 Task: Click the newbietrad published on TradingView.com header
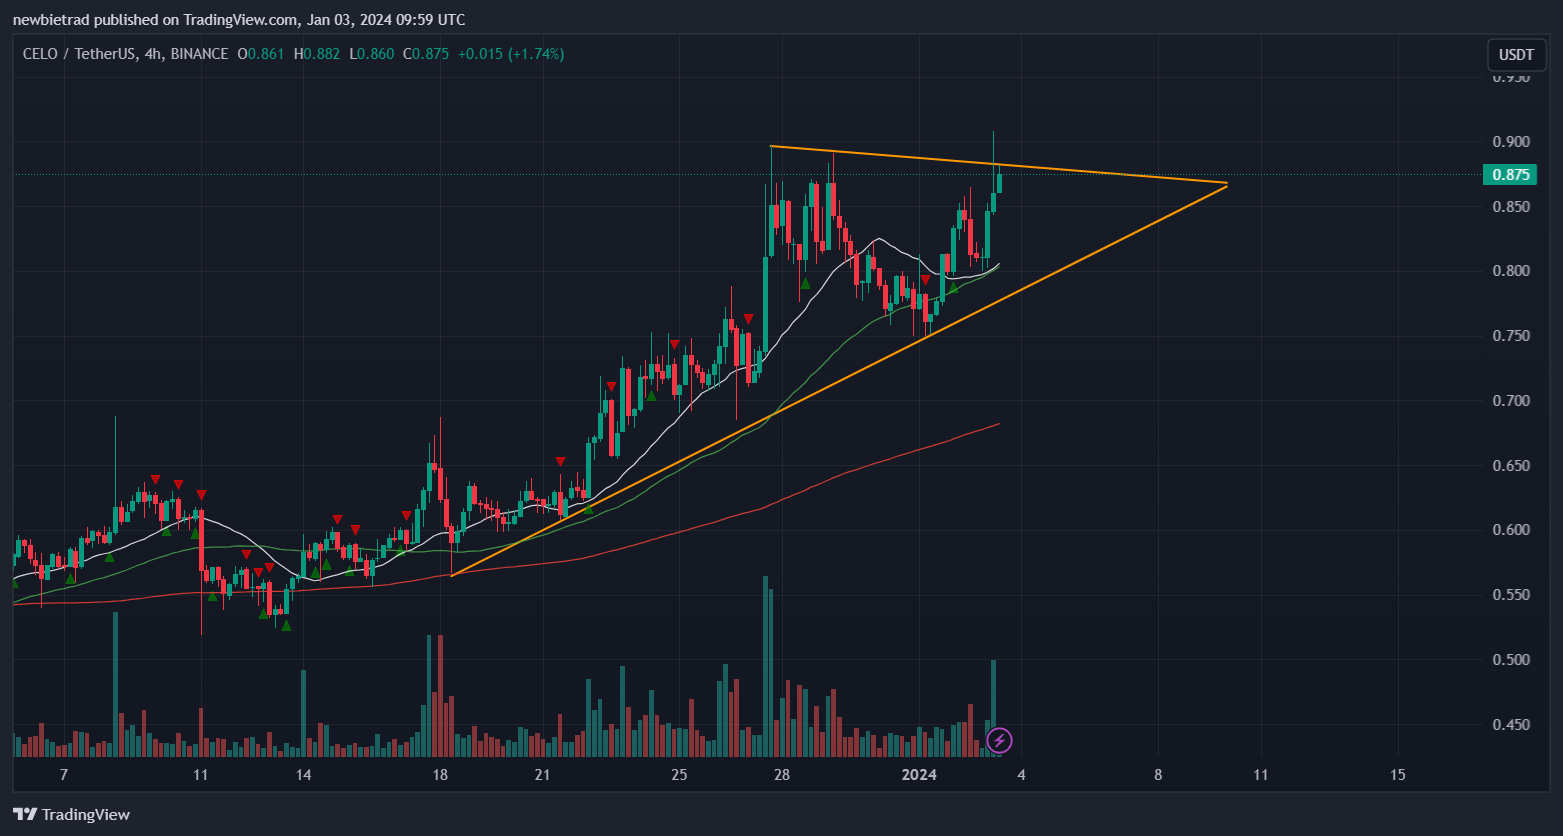pos(238,20)
